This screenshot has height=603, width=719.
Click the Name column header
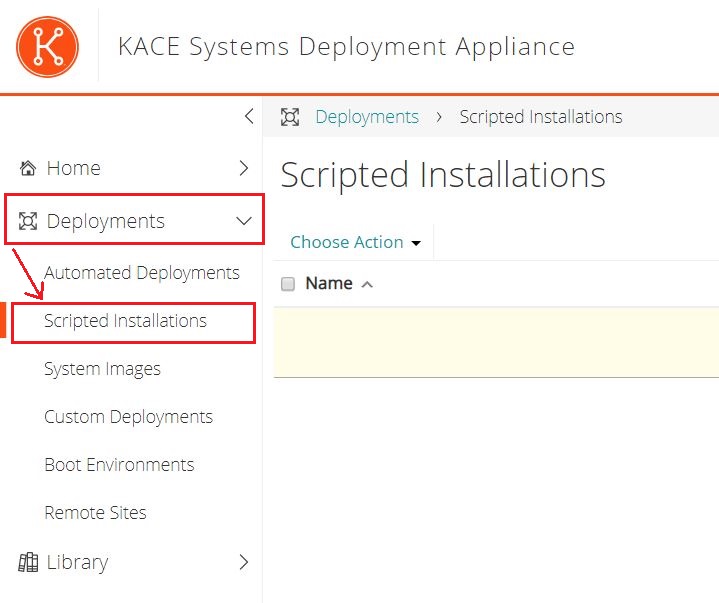coord(329,283)
